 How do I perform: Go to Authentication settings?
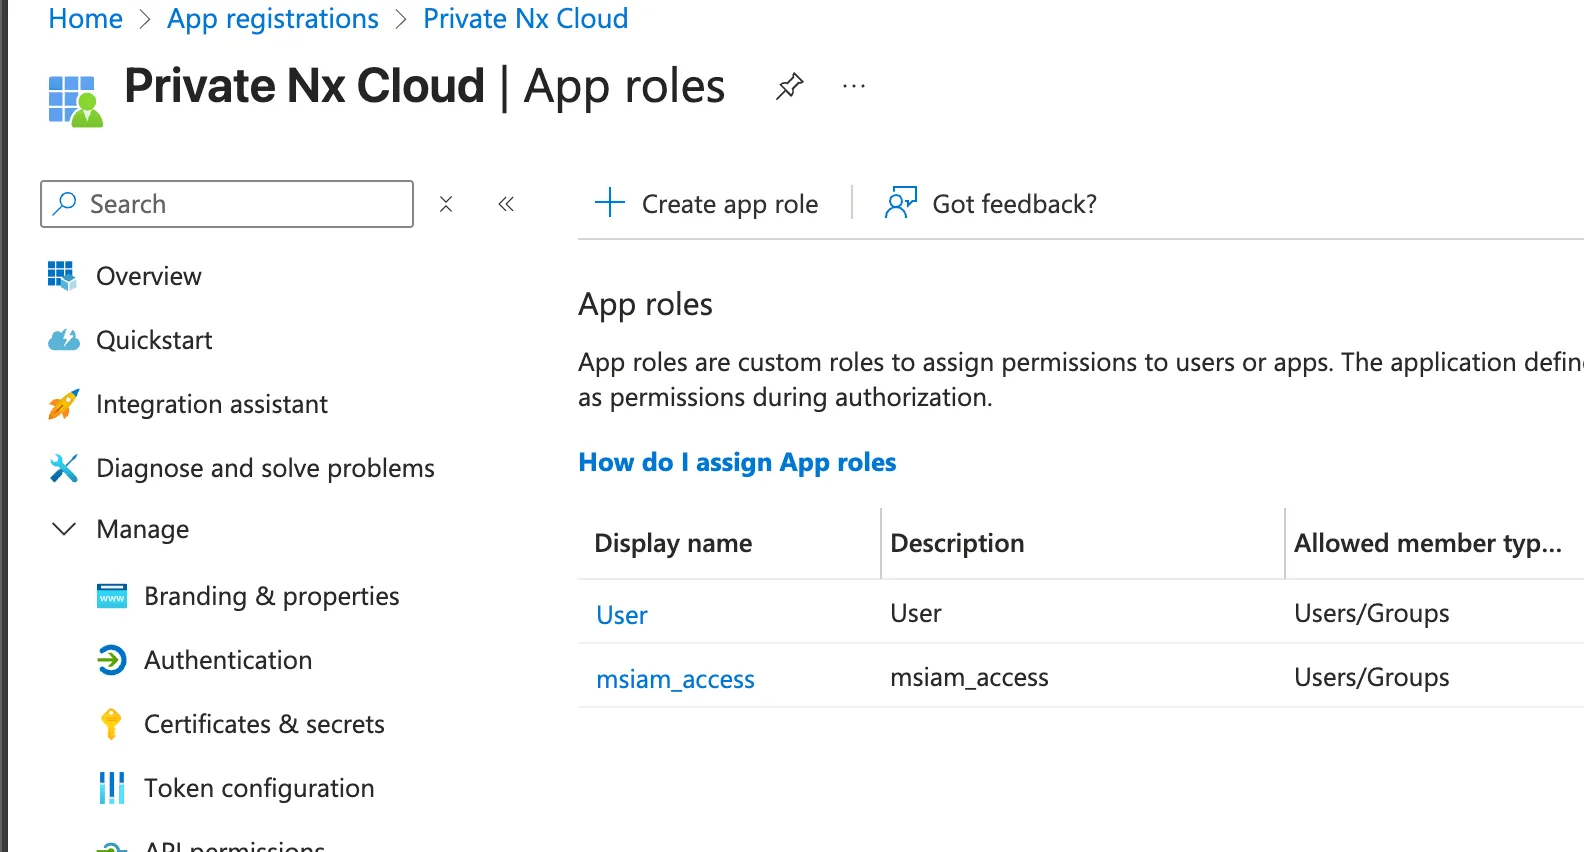pos(228,660)
